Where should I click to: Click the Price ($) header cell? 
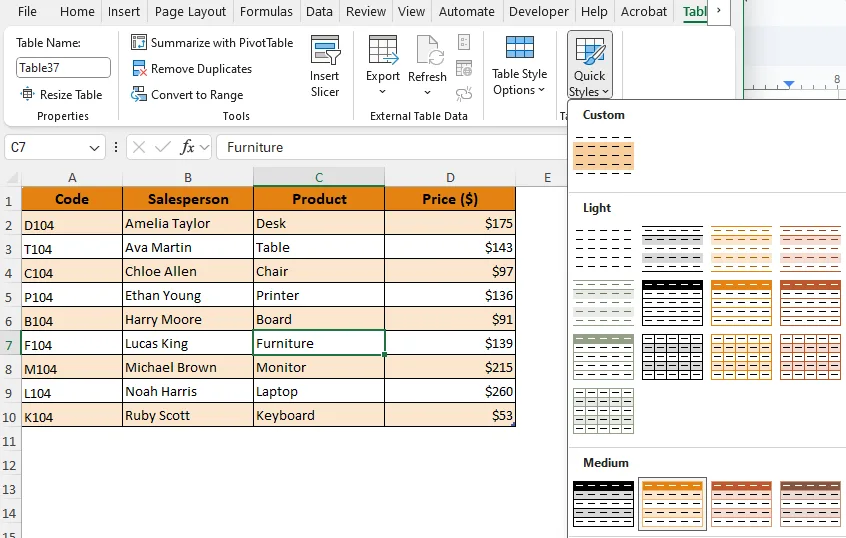point(450,199)
